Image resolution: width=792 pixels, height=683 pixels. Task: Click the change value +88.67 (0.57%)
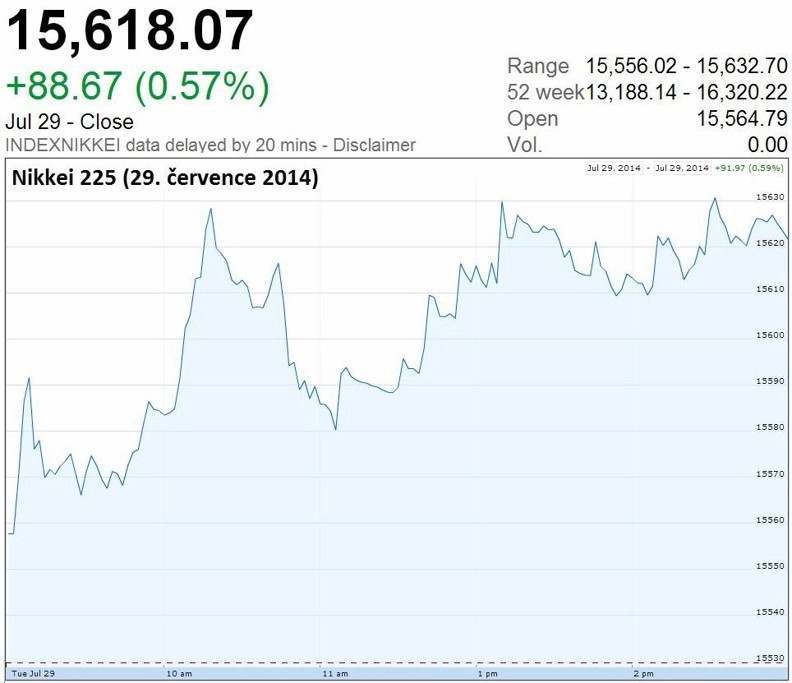137,86
